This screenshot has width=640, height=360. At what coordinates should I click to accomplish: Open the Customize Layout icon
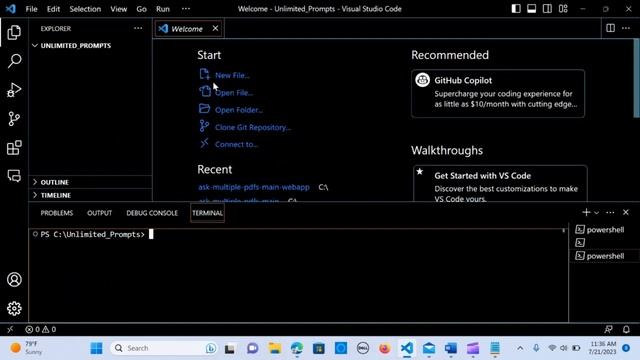tap(563, 9)
